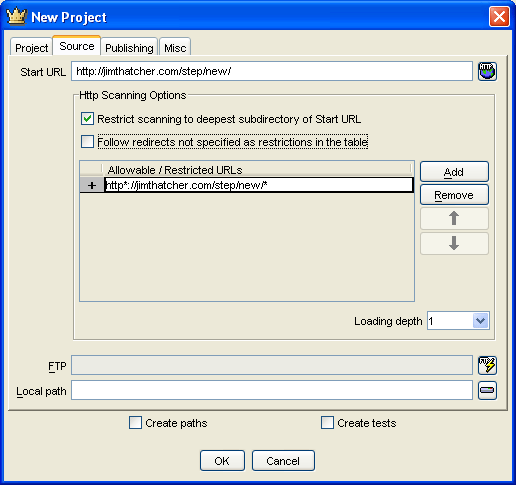Open the Publishing tab
516x485 pixels.
pos(129,48)
